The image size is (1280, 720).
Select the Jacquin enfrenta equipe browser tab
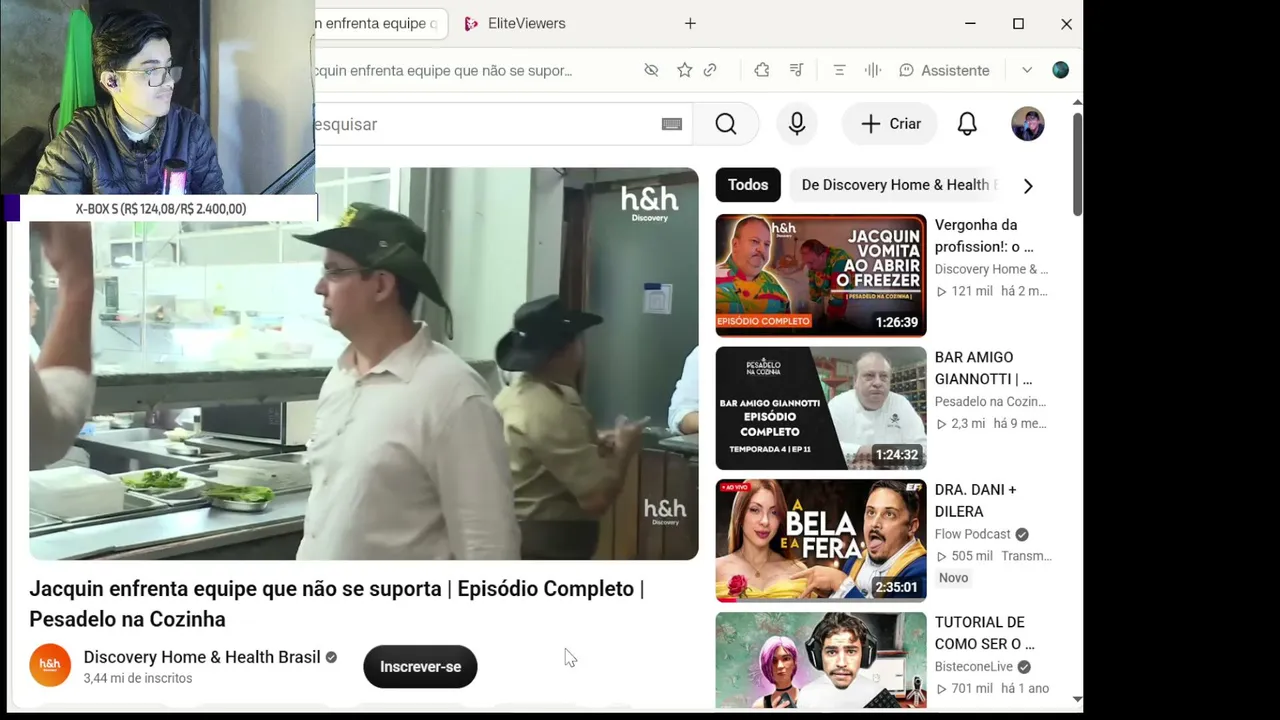[x=380, y=23]
